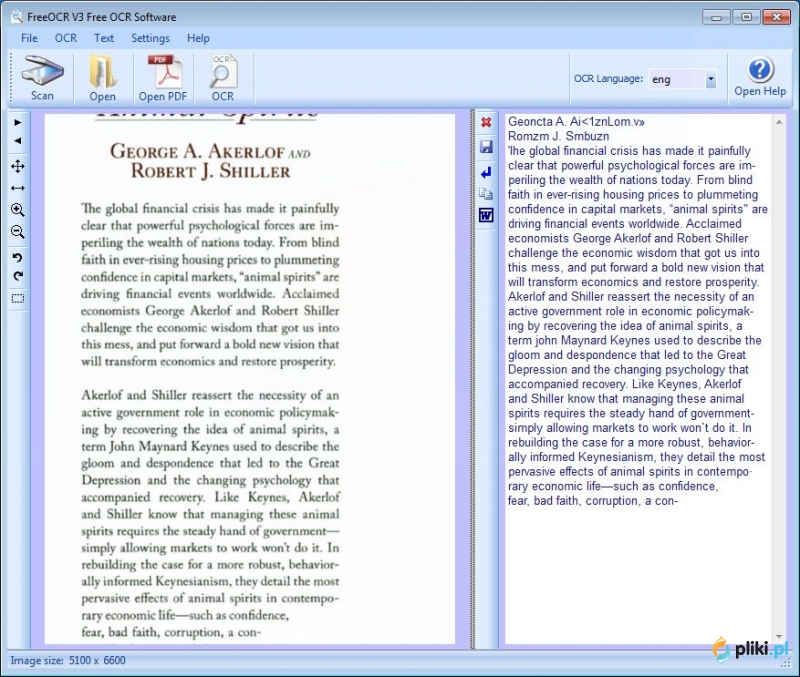Open the Text menu
The width and height of the screenshot is (800, 677).
tap(104, 38)
